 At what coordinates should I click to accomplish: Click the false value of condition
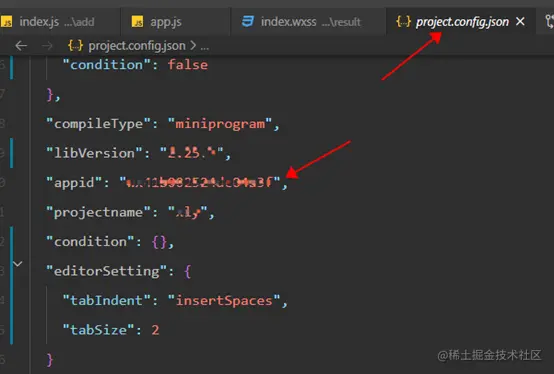[x=188, y=65]
